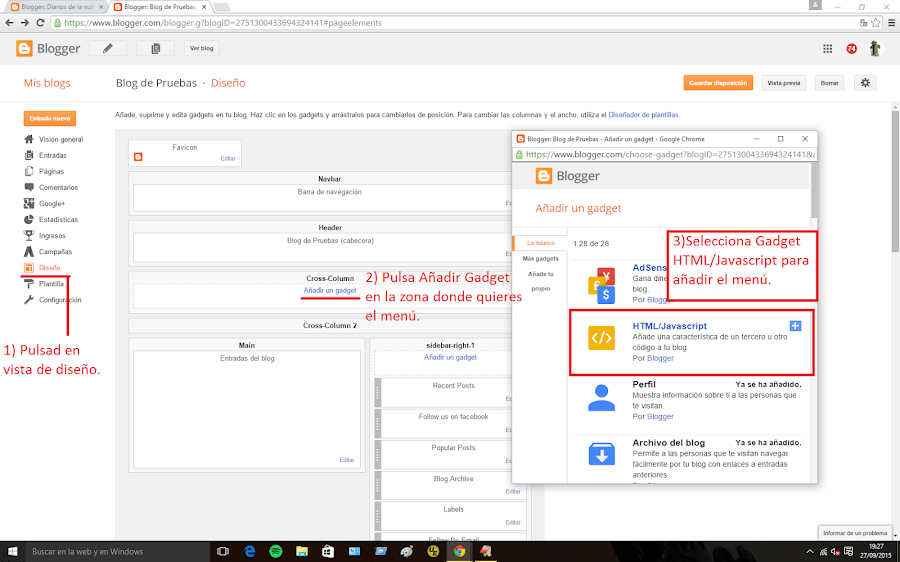900x562 pixels.
Task: Go back with browser back arrow
Action: pos(9,23)
